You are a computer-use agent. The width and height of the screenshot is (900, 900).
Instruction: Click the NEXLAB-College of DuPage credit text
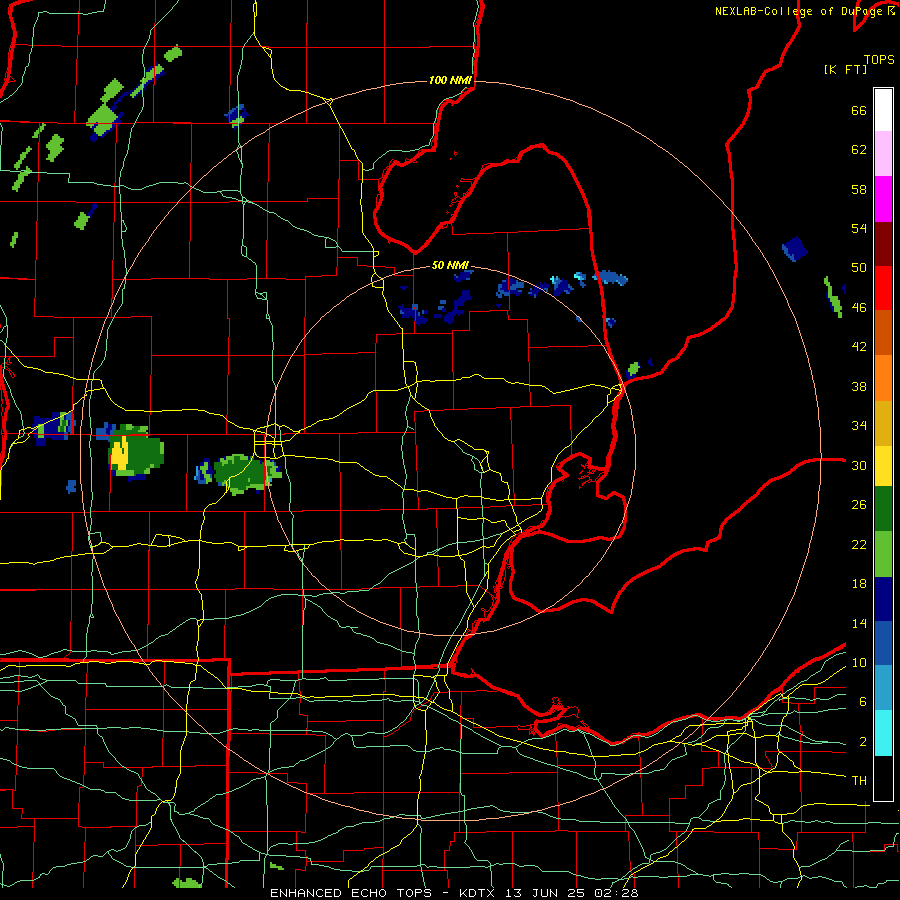click(804, 11)
